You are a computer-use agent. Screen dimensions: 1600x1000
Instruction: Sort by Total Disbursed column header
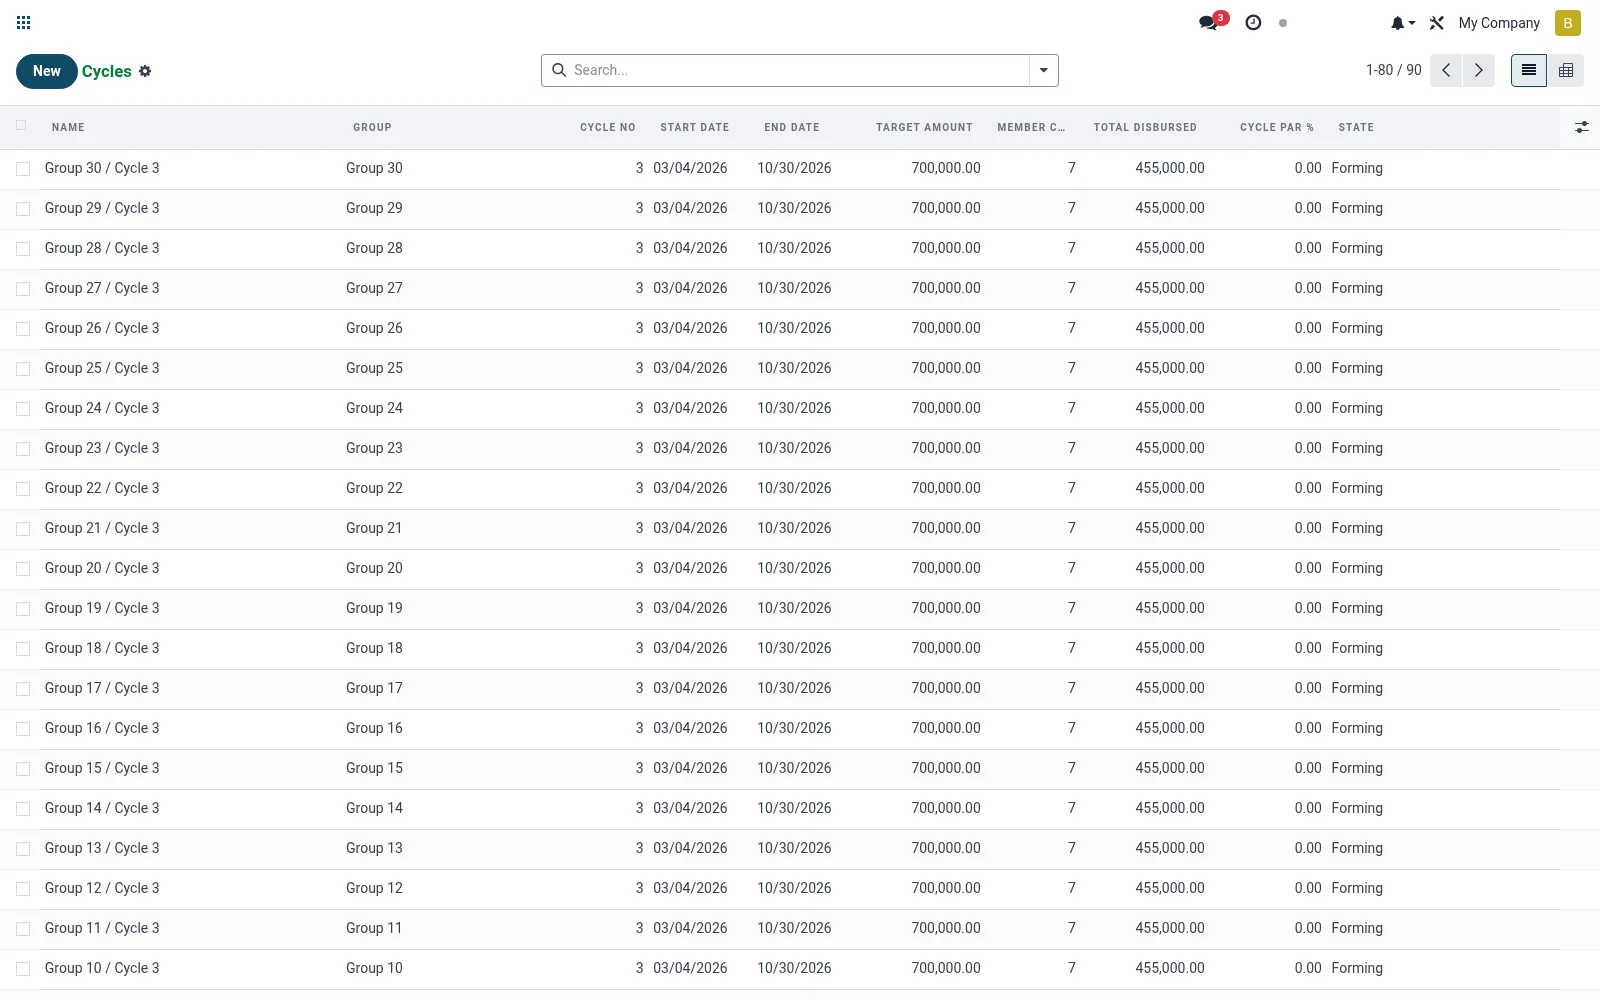click(x=1145, y=127)
